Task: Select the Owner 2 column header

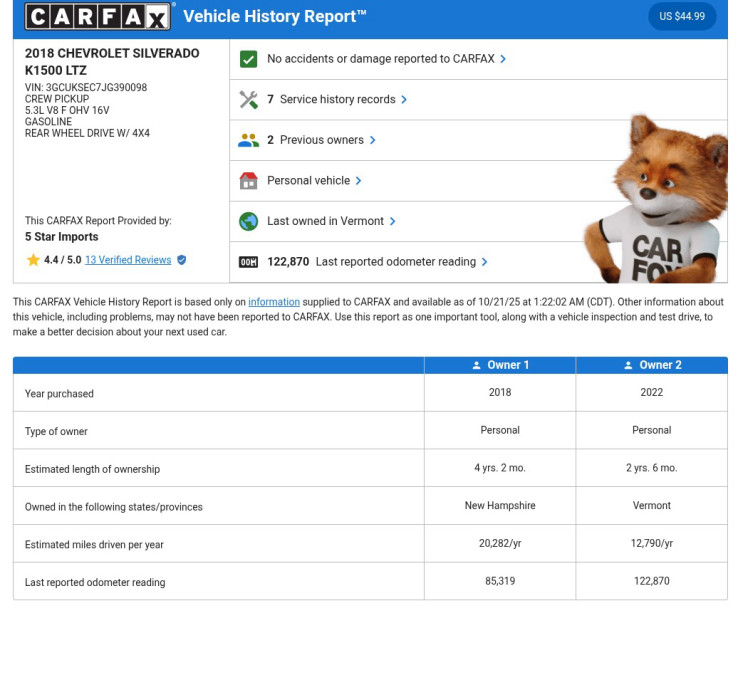Action: (652, 365)
